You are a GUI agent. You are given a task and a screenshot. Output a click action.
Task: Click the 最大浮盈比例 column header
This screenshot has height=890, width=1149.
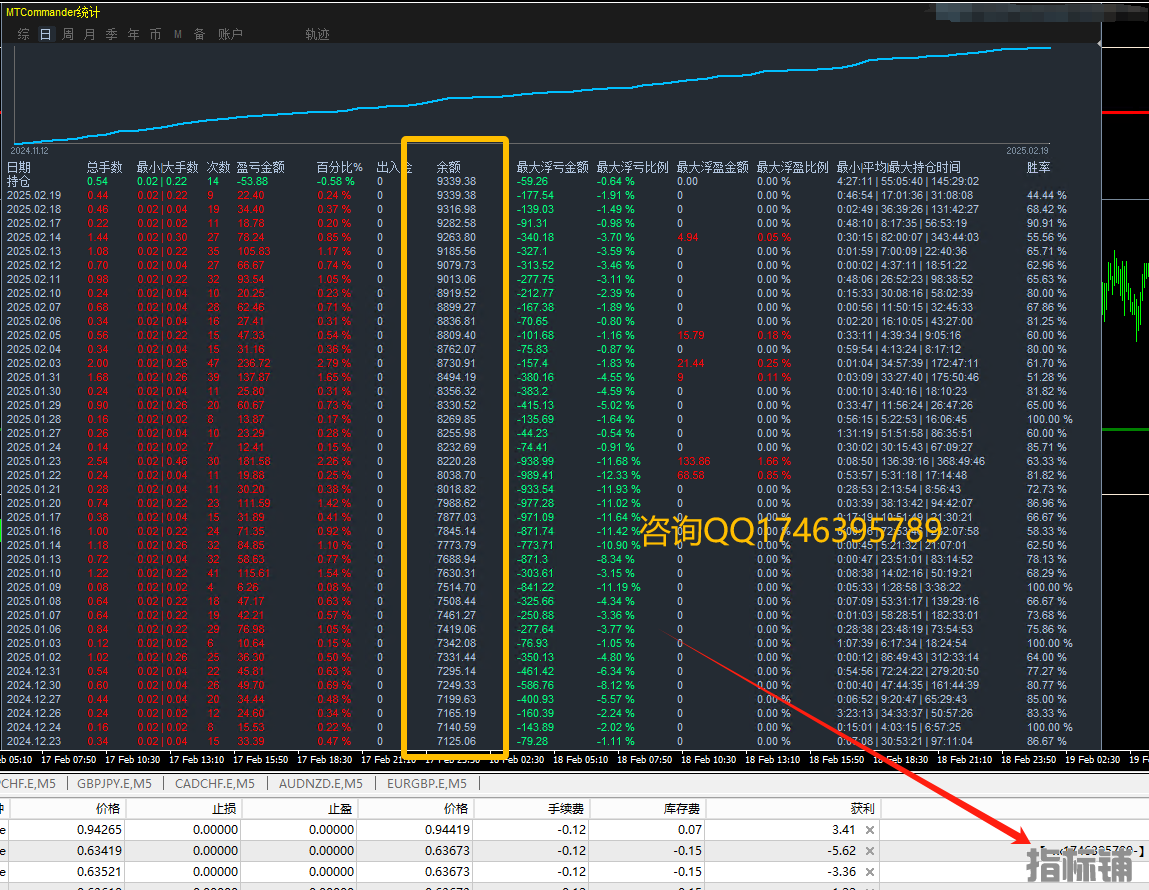point(792,168)
